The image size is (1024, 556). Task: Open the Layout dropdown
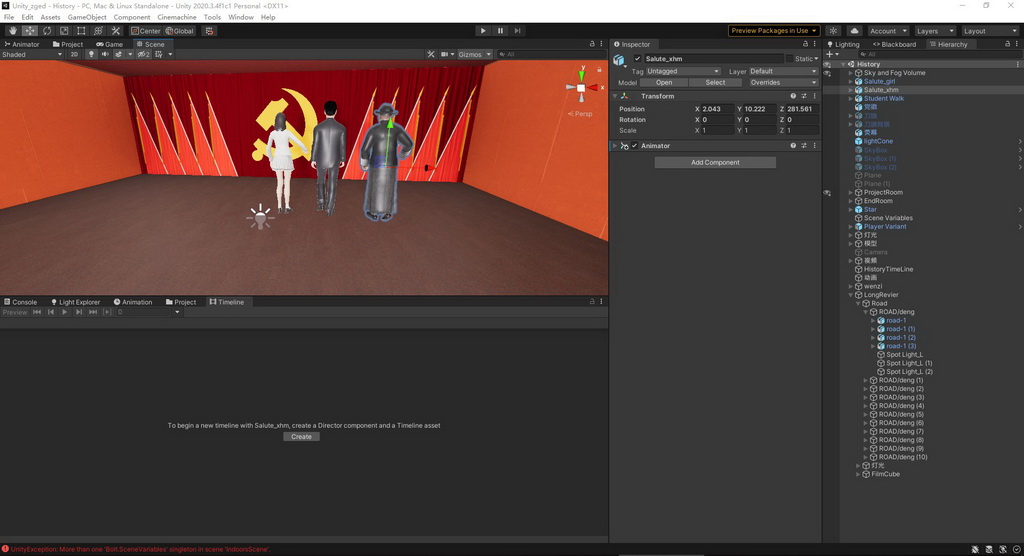(x=988, y=31)
